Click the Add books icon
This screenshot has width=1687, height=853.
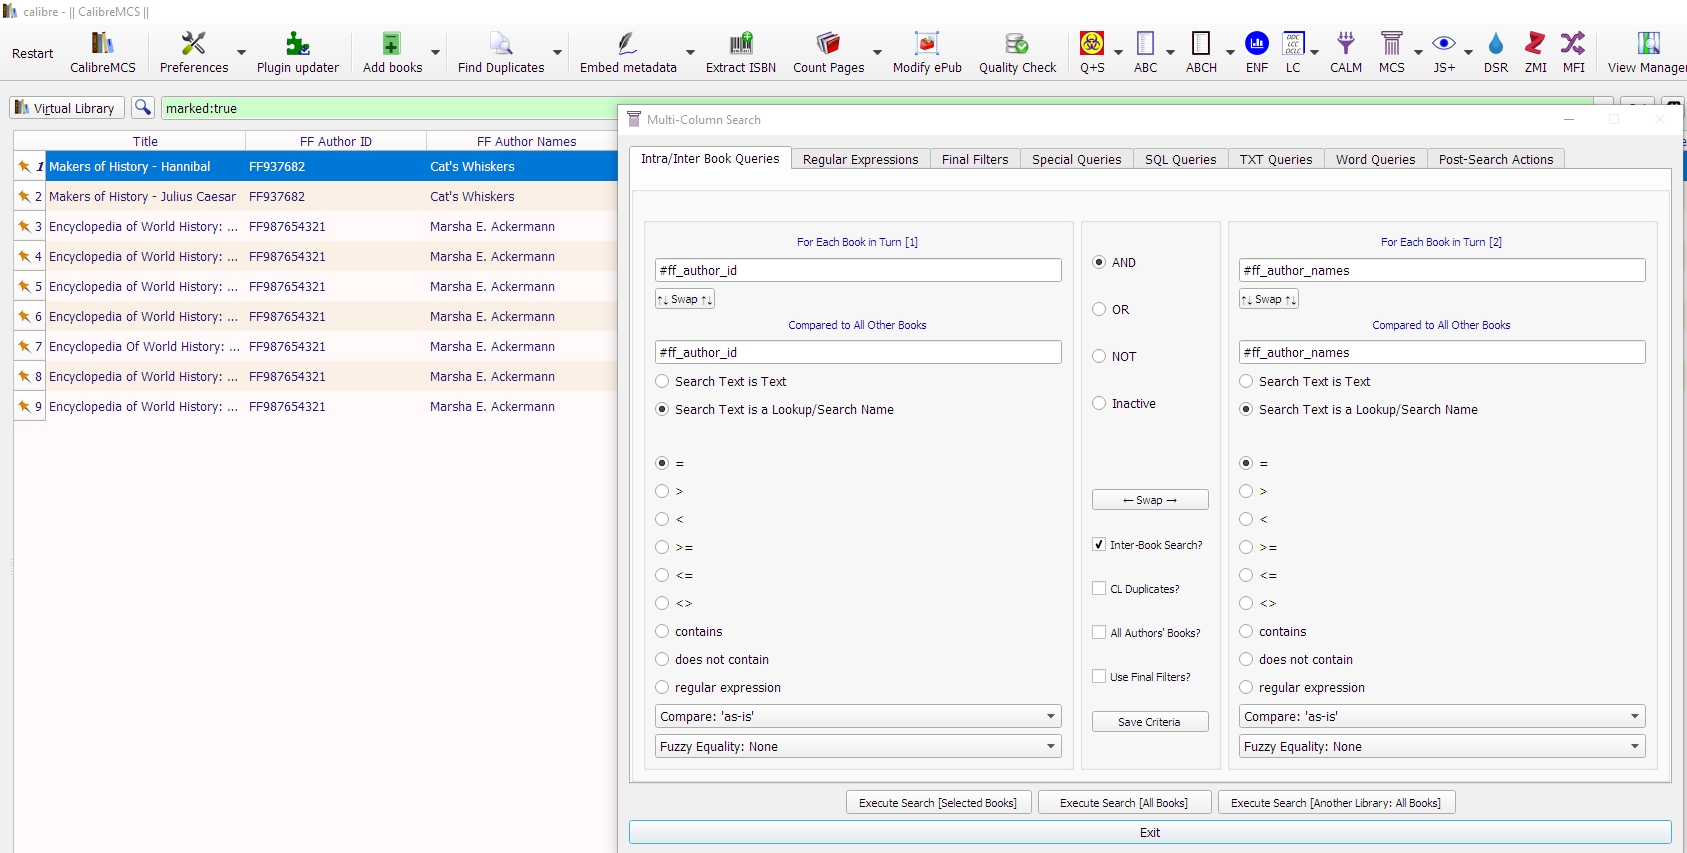(x=392, y=52)
